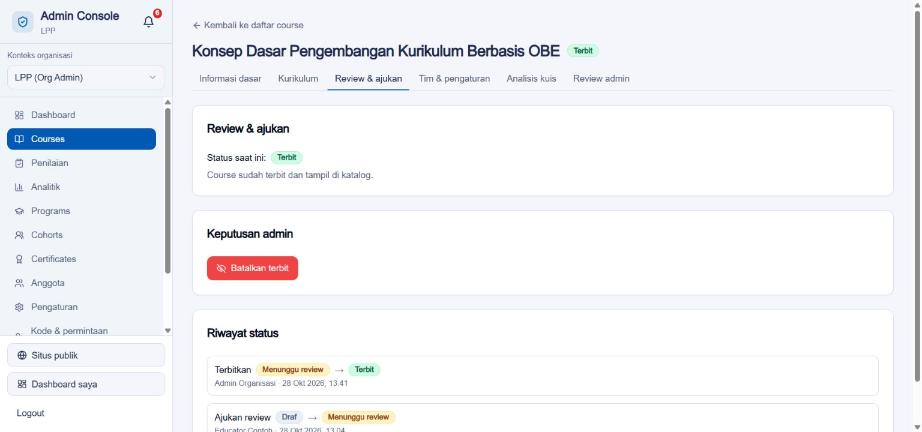Screen dimensions: 922x432
Task: Switch to the Review admin tab
Action: 602,79
